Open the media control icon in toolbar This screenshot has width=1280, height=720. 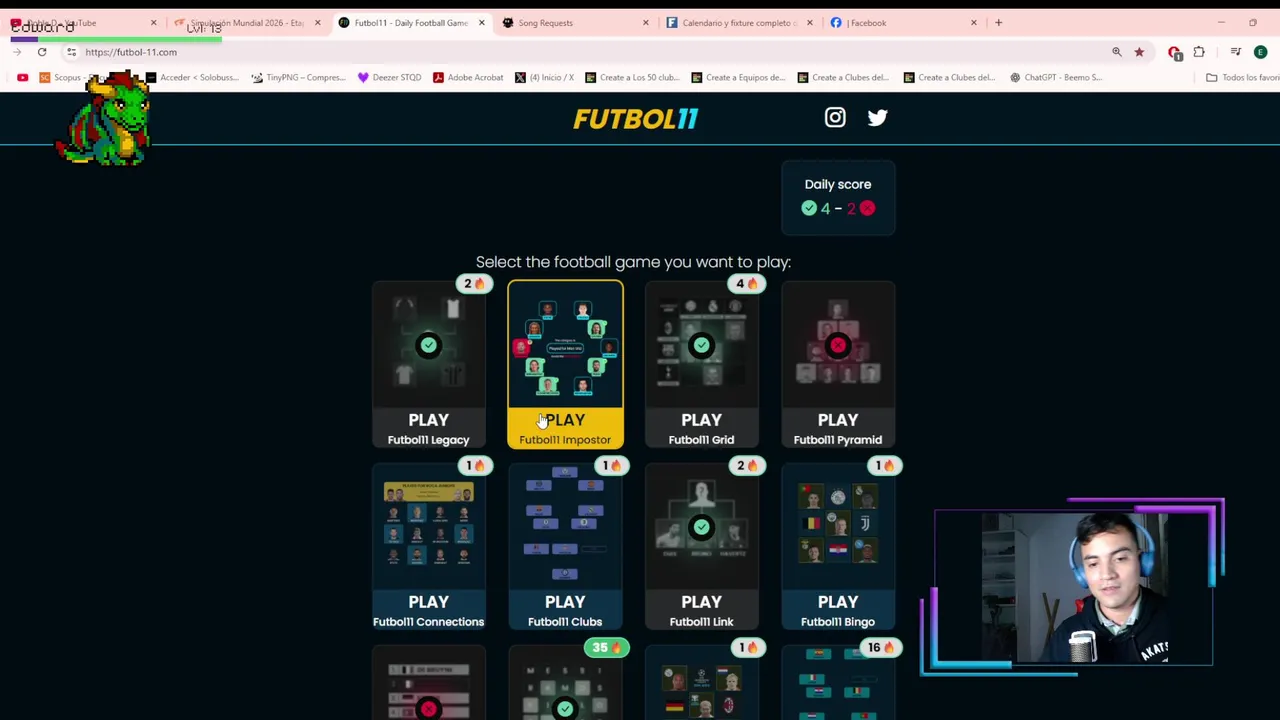tap(1236, 52)
